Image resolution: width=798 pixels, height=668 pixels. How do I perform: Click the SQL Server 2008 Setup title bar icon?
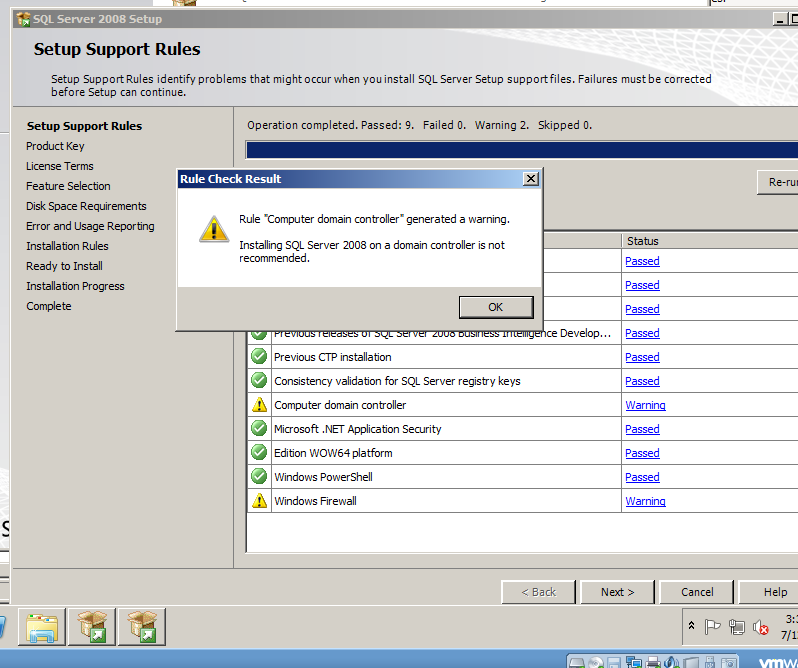pos(23,19)
